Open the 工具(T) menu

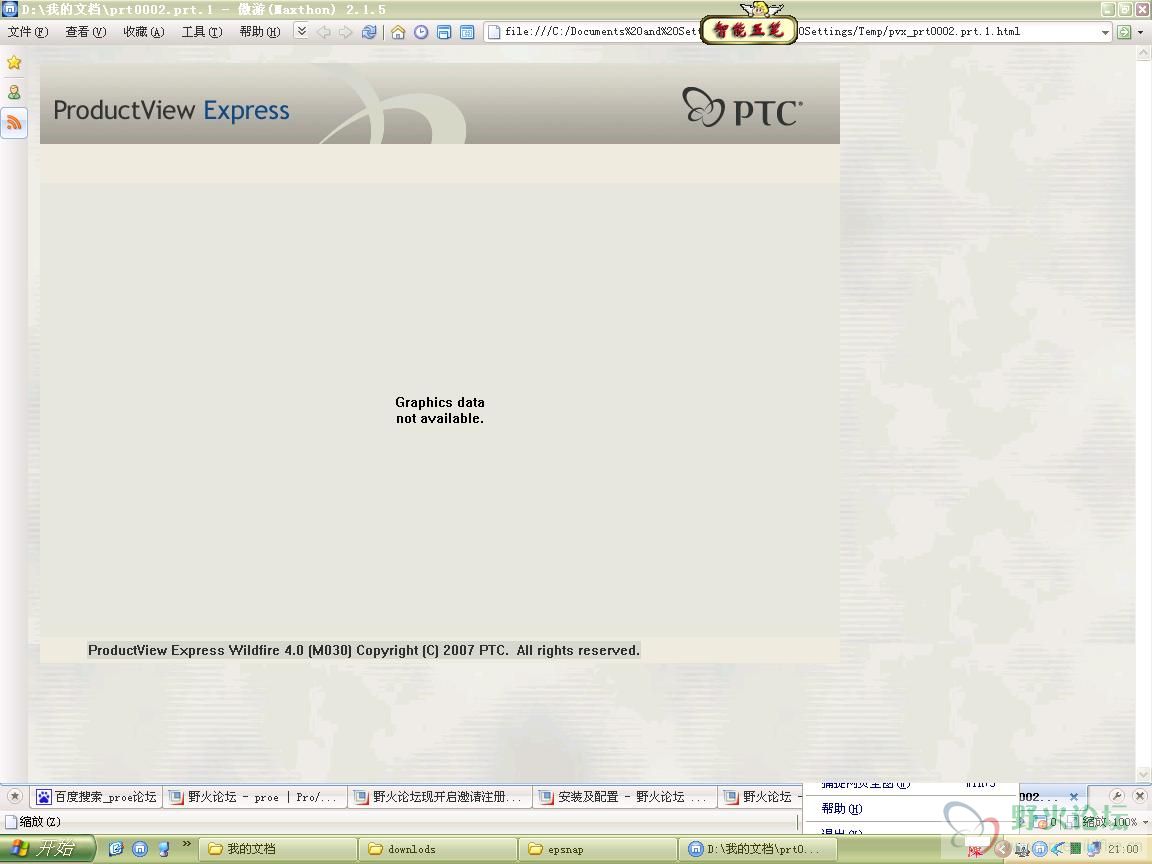click(201, 32)
